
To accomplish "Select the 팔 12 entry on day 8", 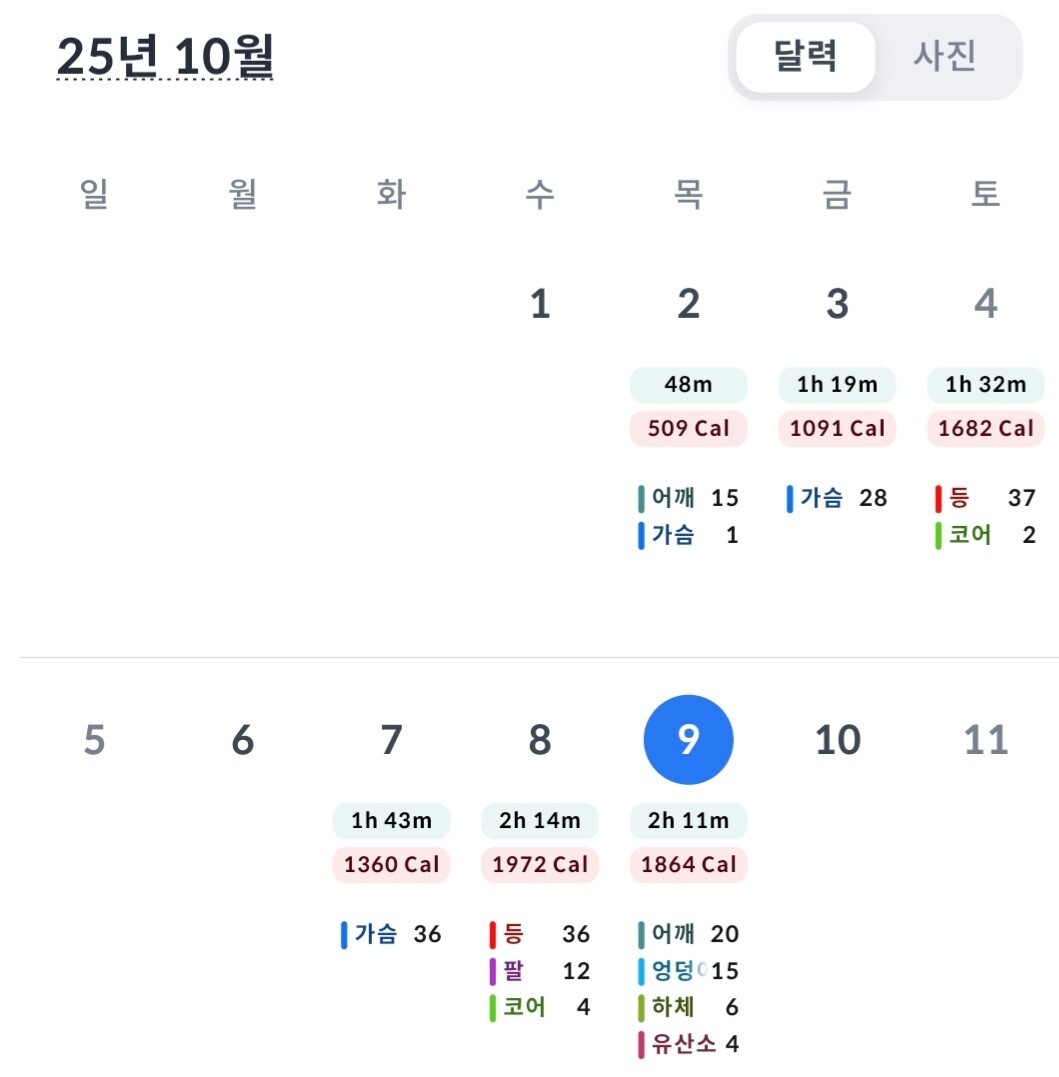I will tap(540, 971).
